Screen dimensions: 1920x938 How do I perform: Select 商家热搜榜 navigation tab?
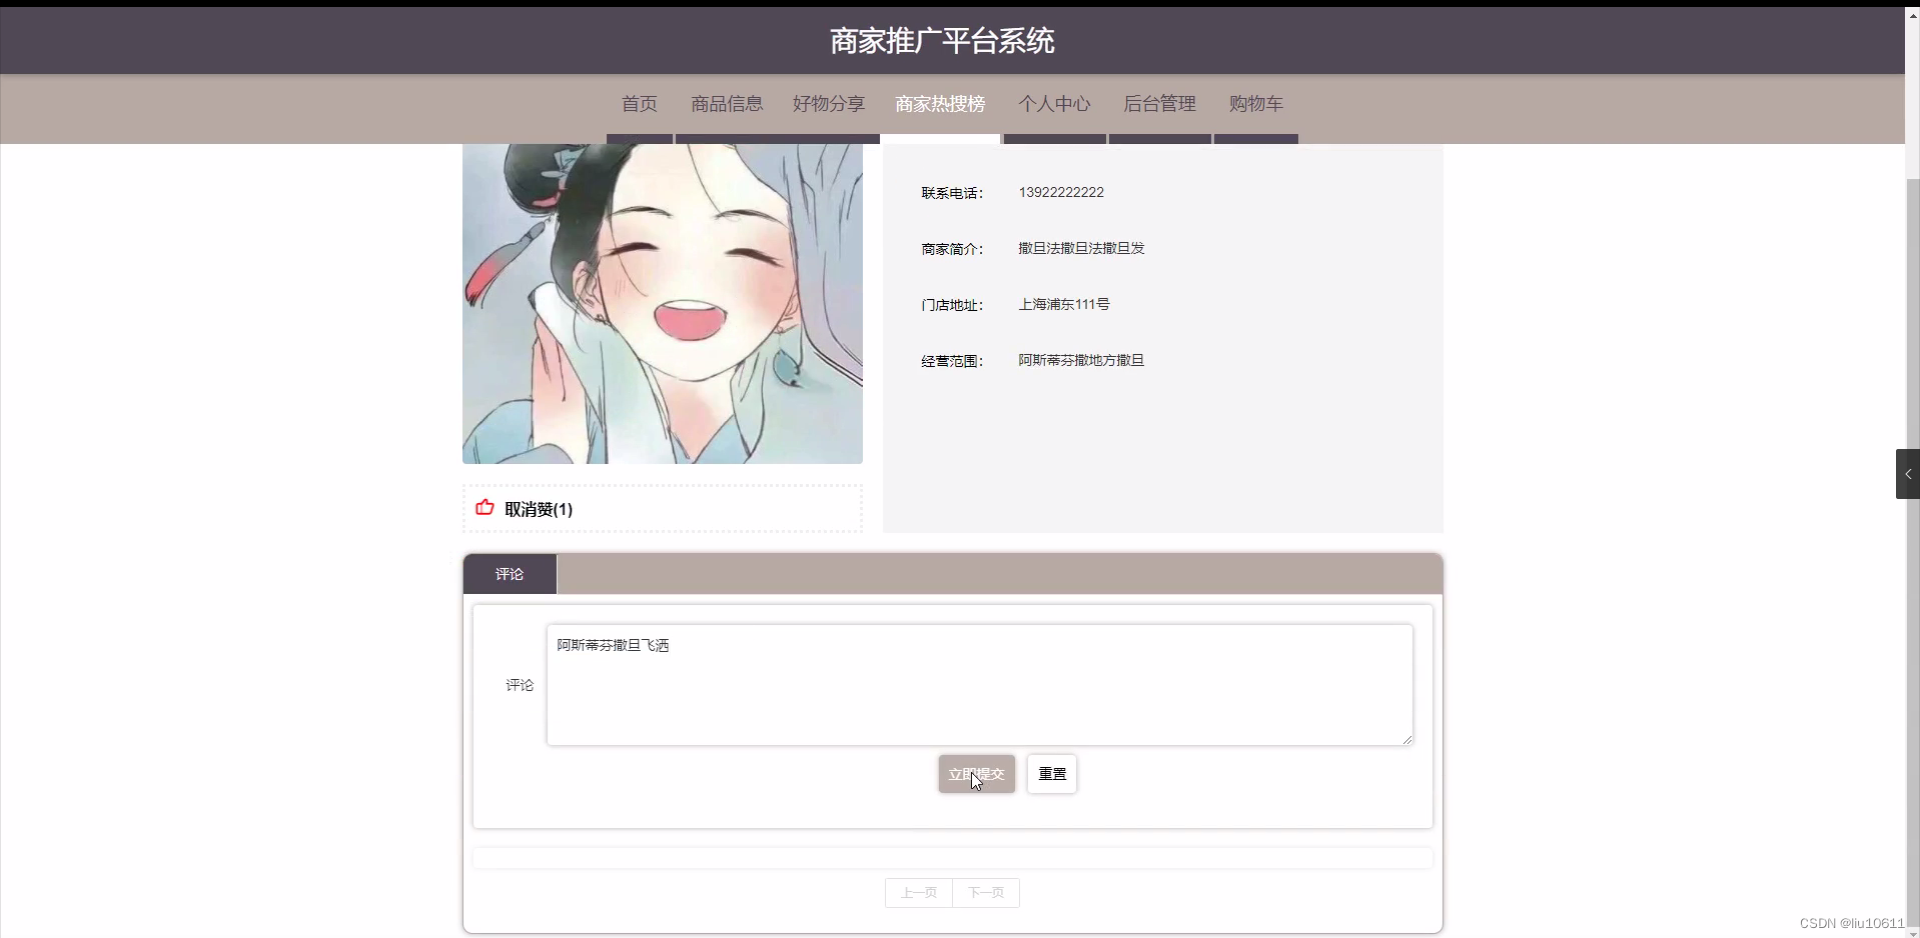pyautogui.click(x=940, y=104)
